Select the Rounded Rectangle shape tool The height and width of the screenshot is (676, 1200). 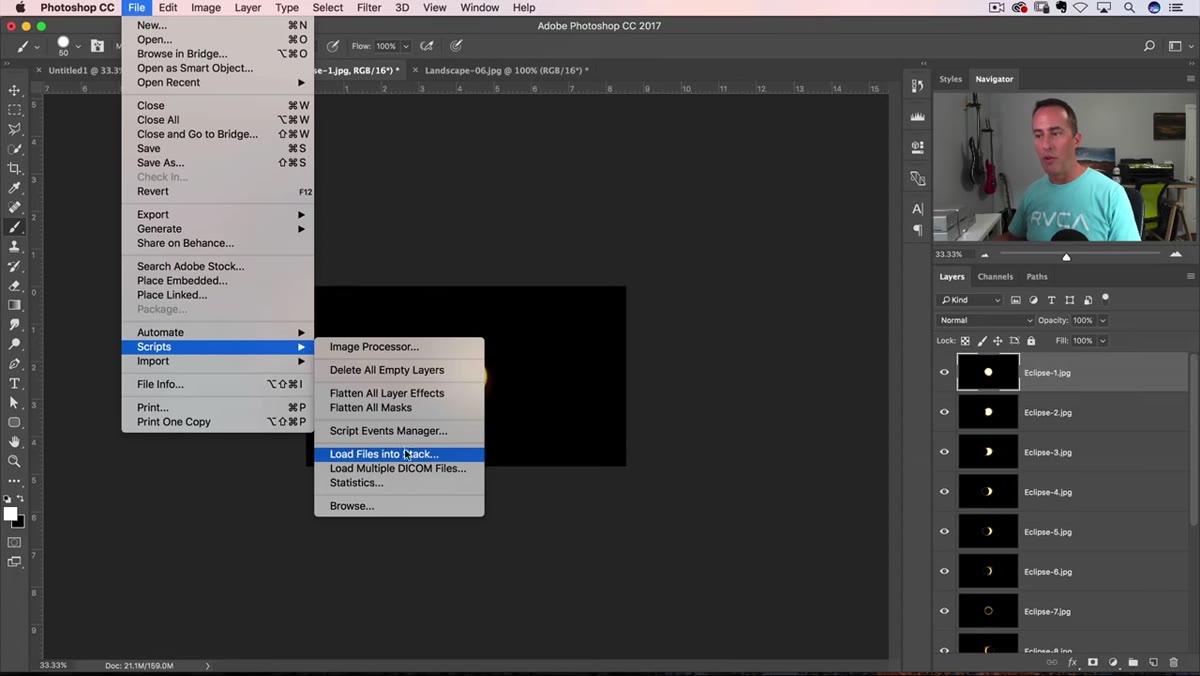[x=14, y=422]
